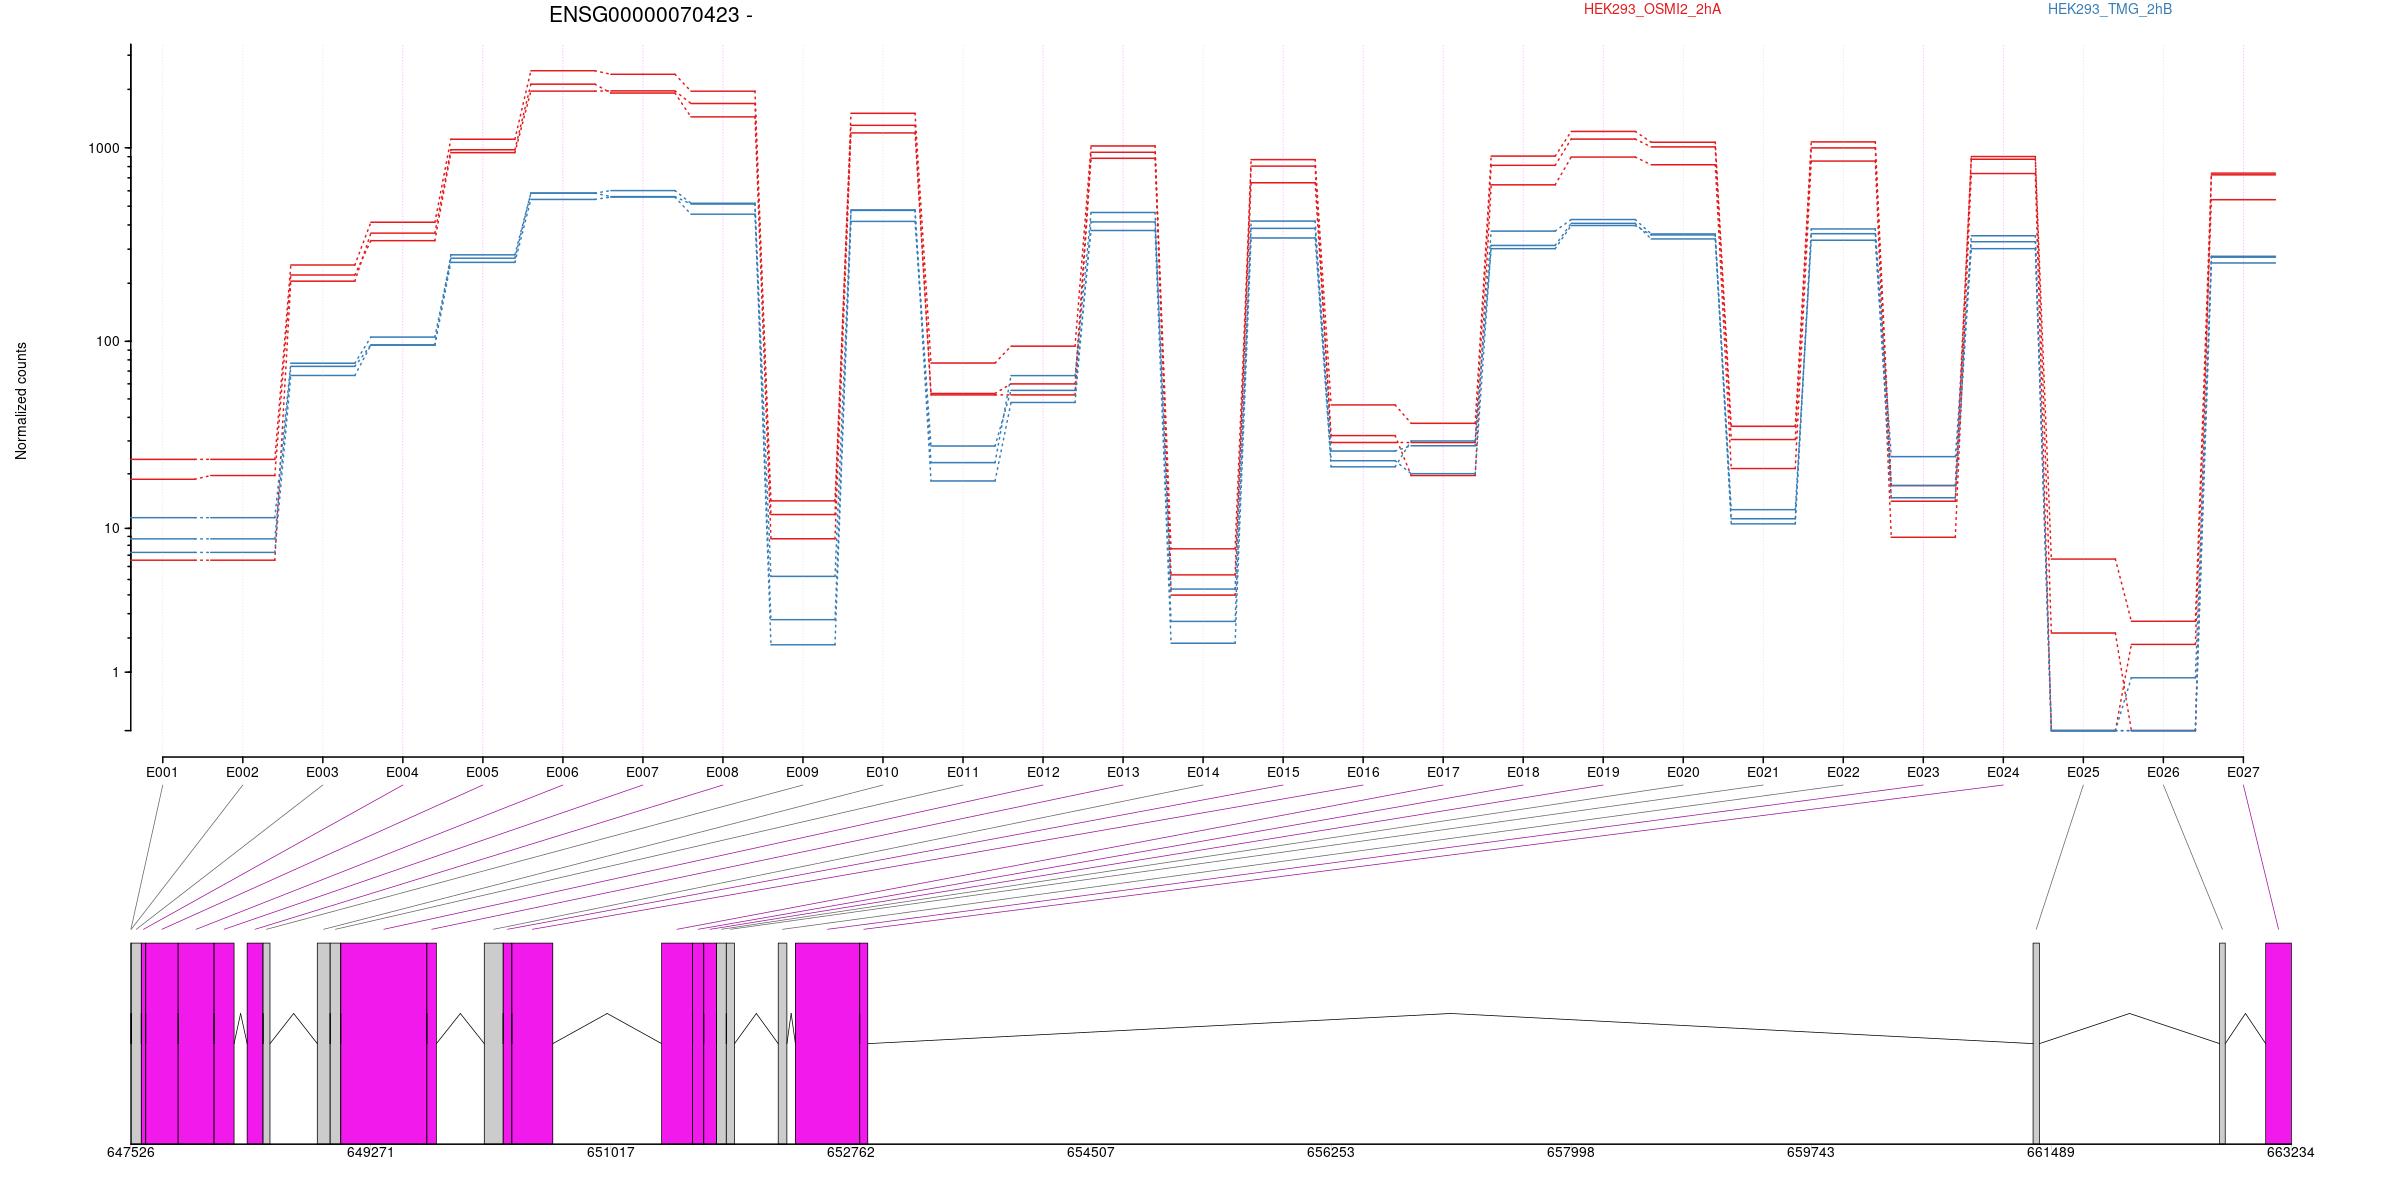Click exon label E018
The width and height of the screenshot is (2400, 1200).
click(1523, 772)
